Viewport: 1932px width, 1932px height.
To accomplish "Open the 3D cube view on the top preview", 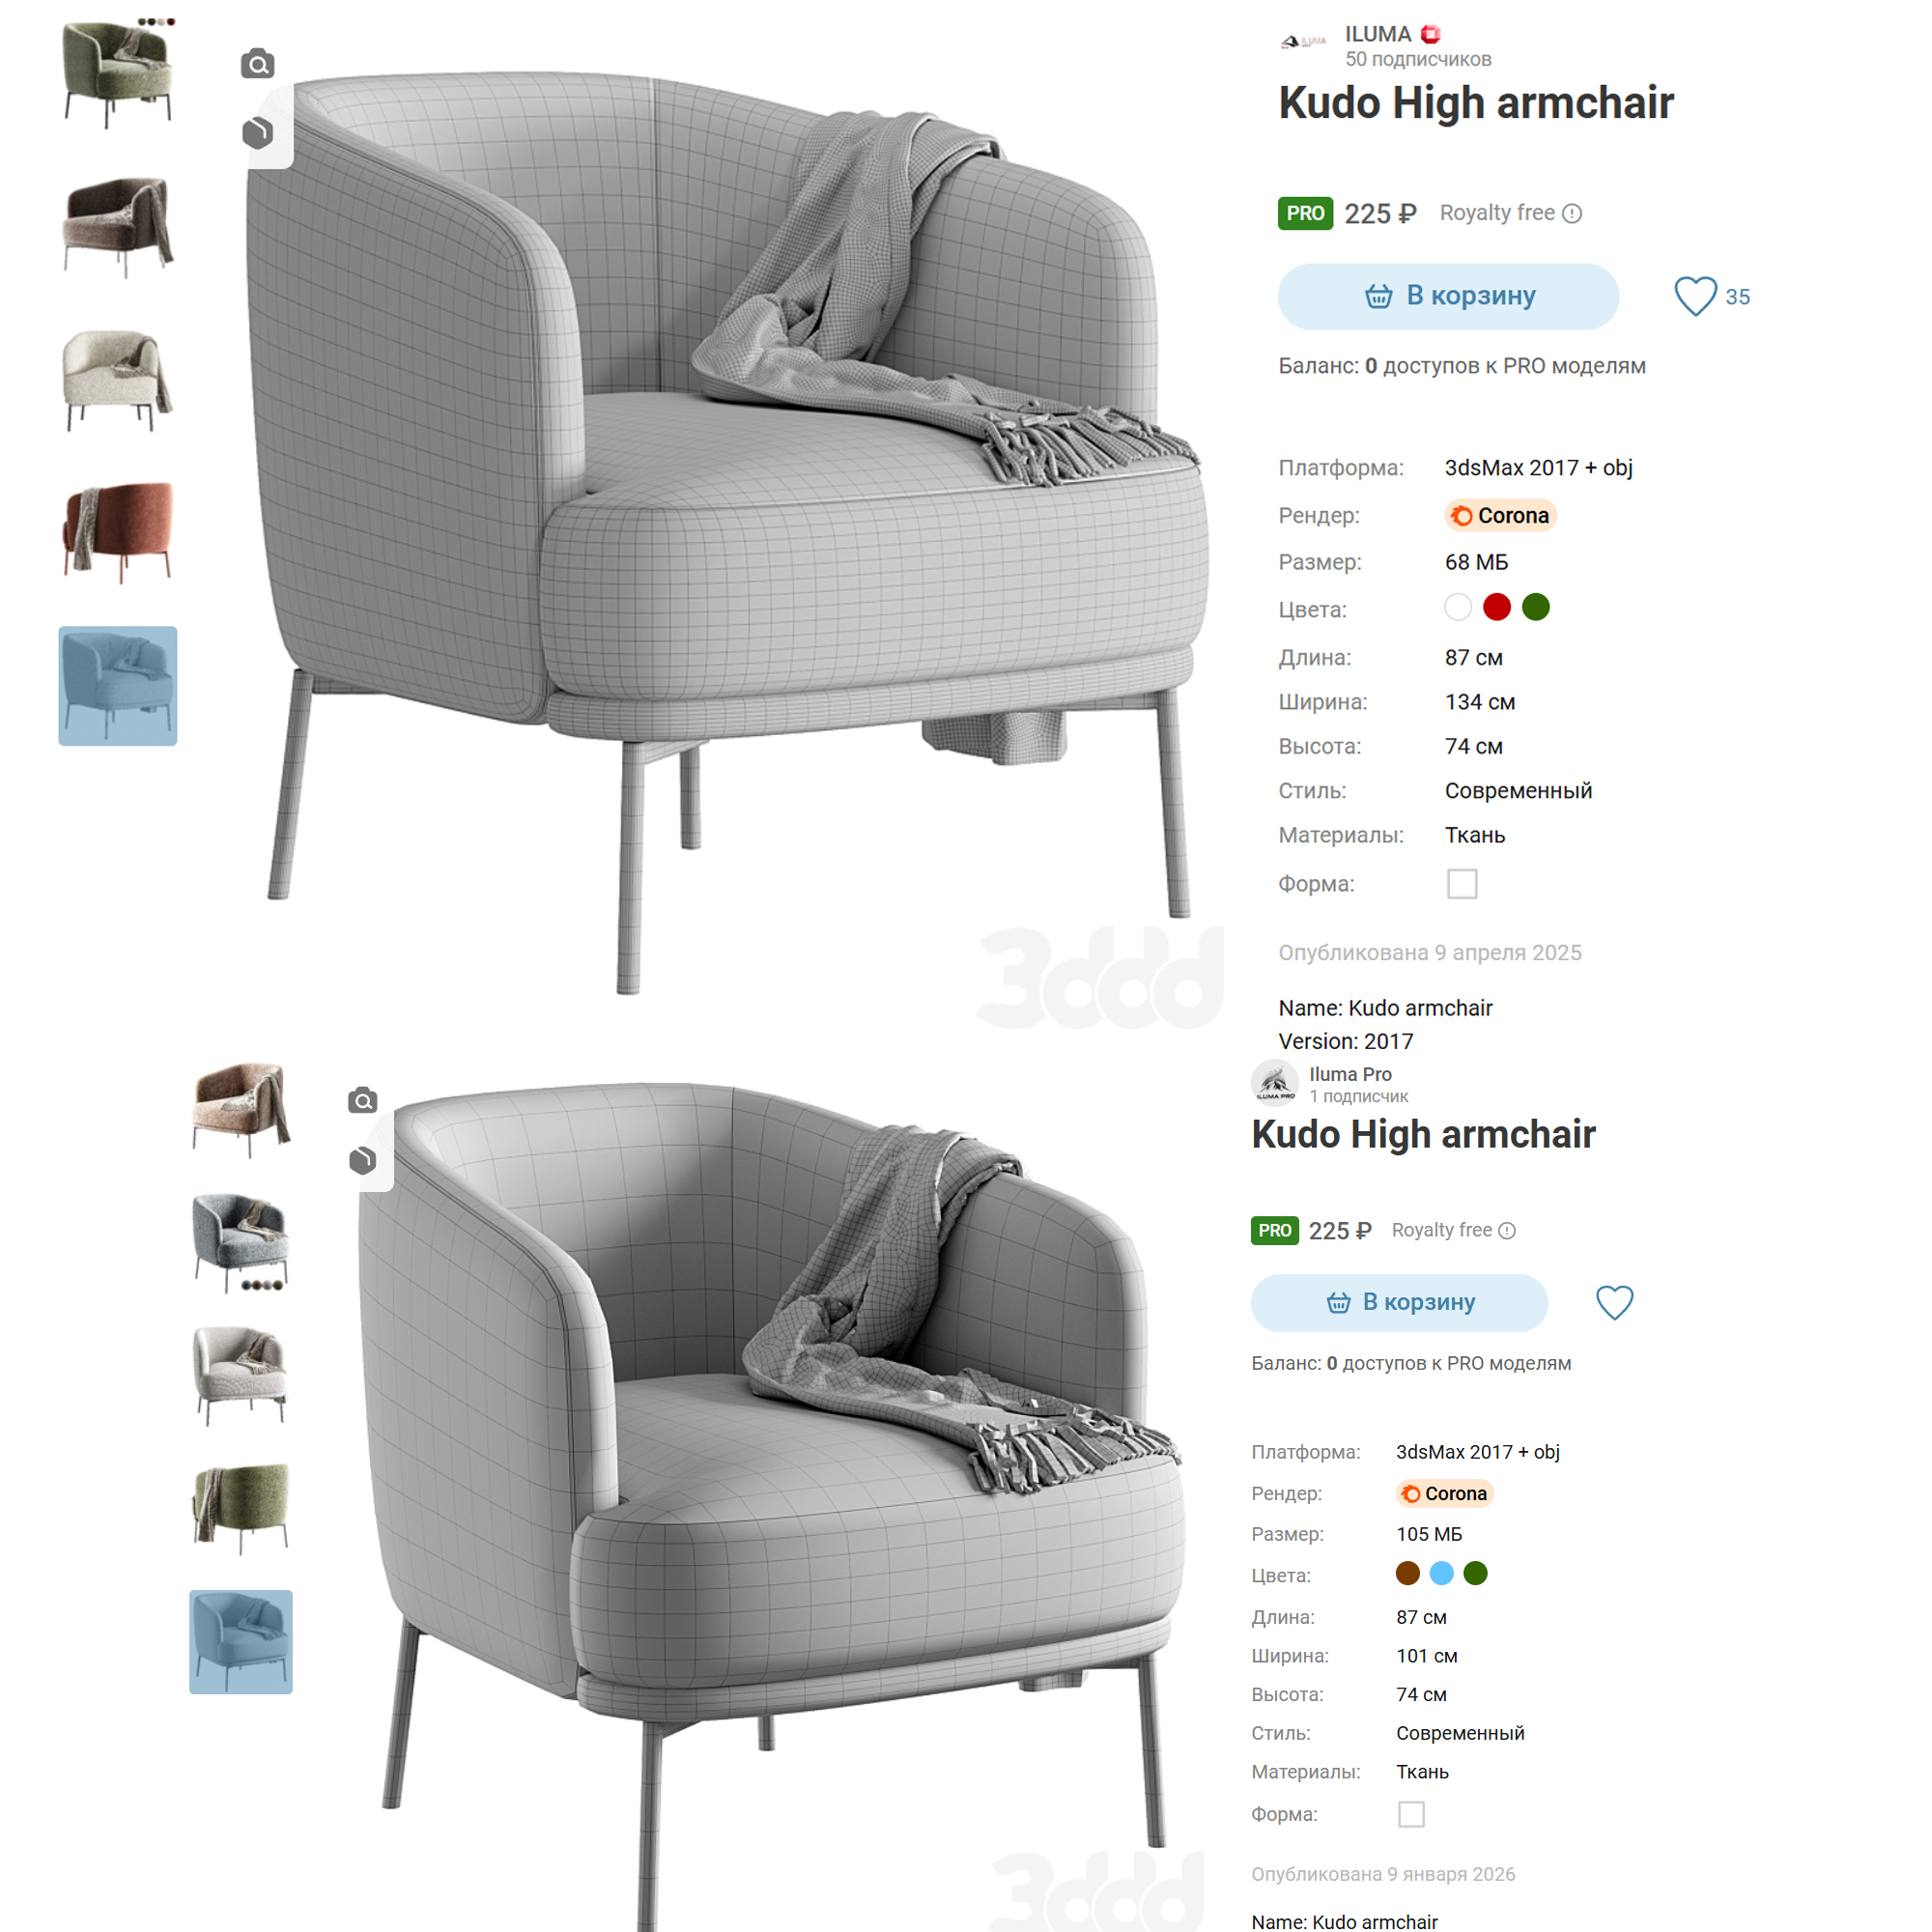I will pyautogui.click(x=258, y=133).
